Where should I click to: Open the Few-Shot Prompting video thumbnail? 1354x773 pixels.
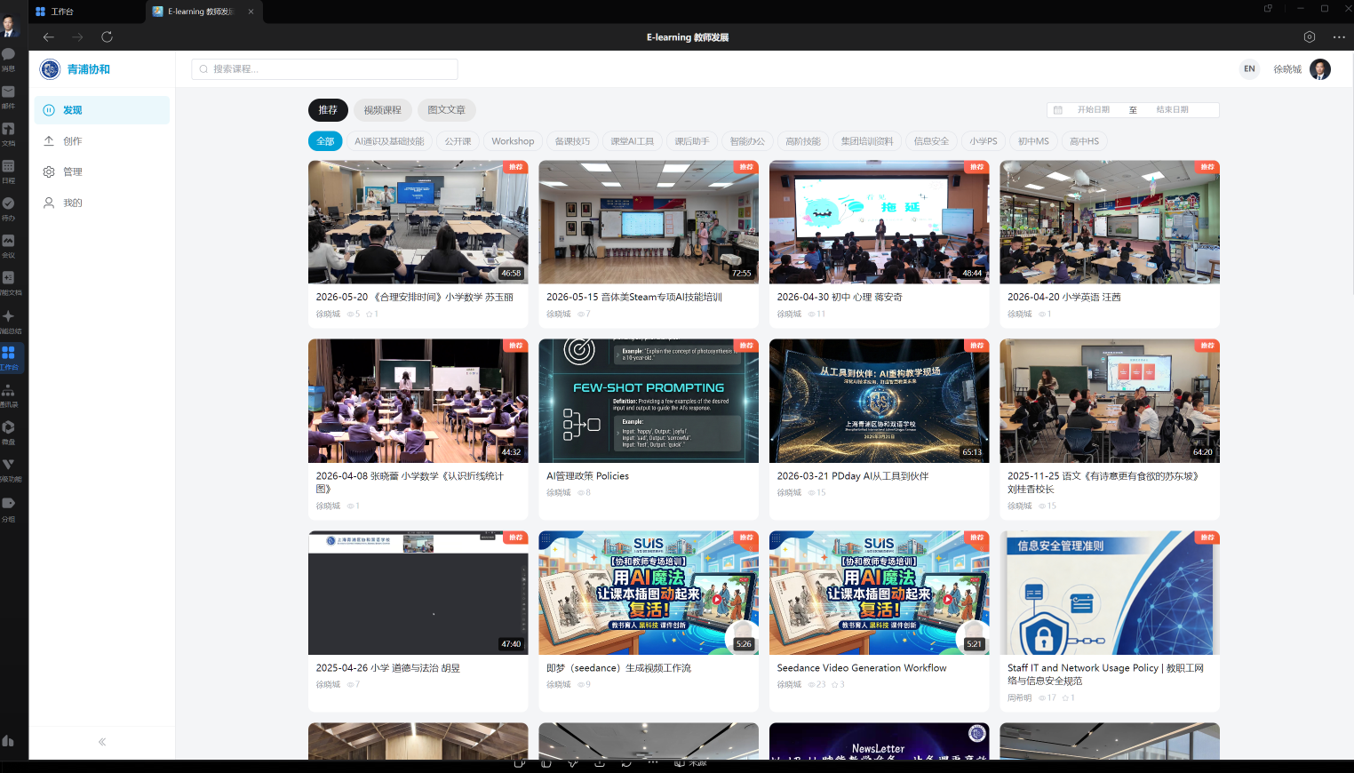tap(648, 400)
